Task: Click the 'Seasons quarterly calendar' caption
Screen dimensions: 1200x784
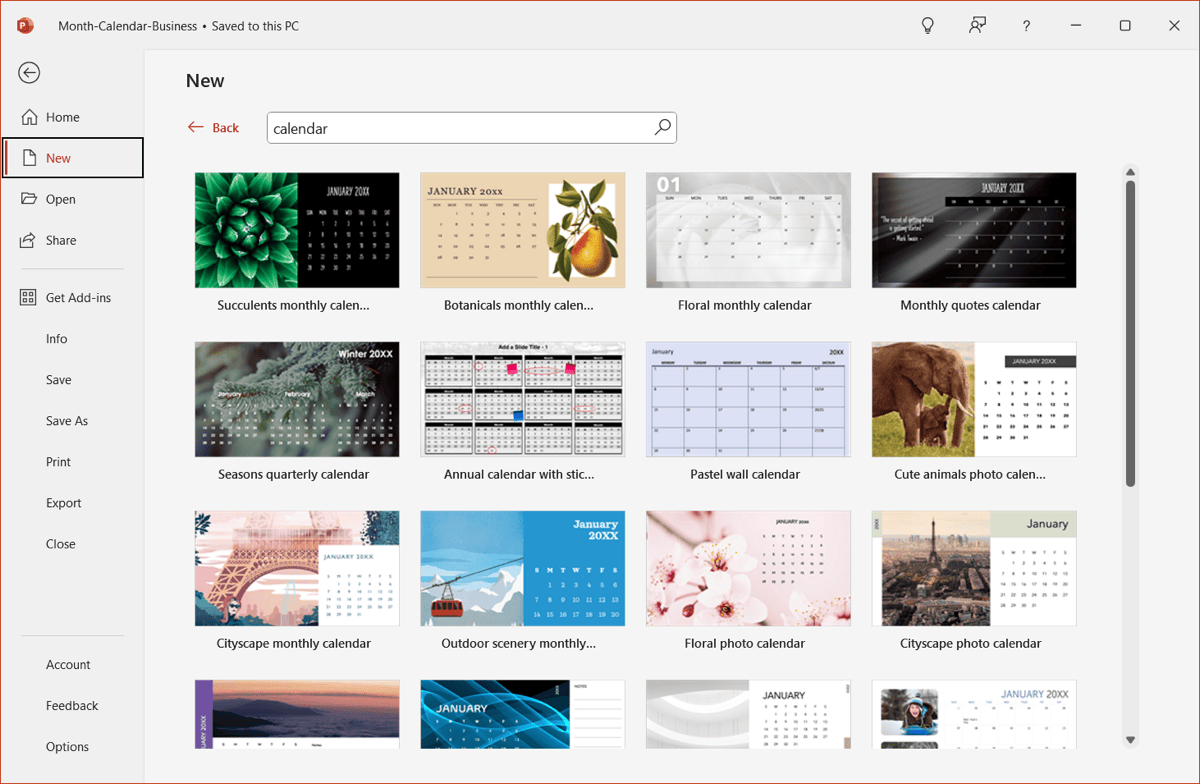Action: coord(294,475)
